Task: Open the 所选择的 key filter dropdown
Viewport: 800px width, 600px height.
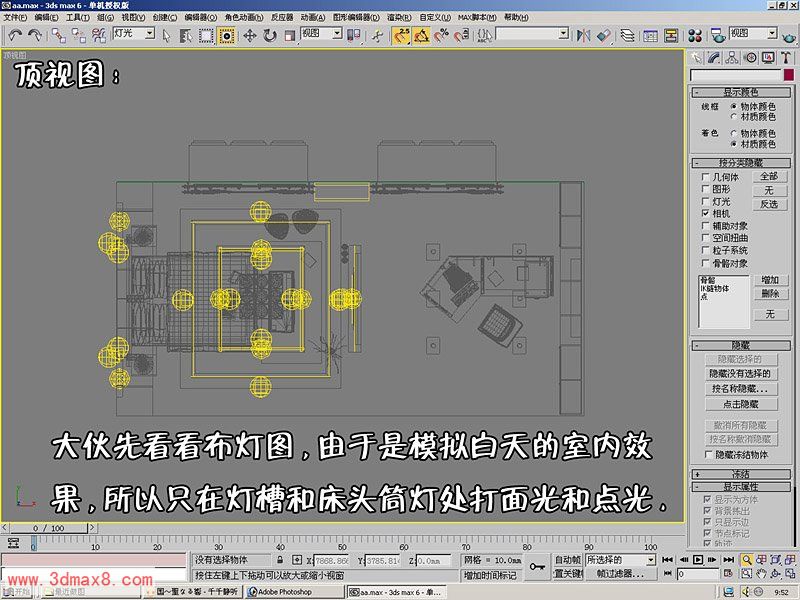Action: (x=651, y=560)
